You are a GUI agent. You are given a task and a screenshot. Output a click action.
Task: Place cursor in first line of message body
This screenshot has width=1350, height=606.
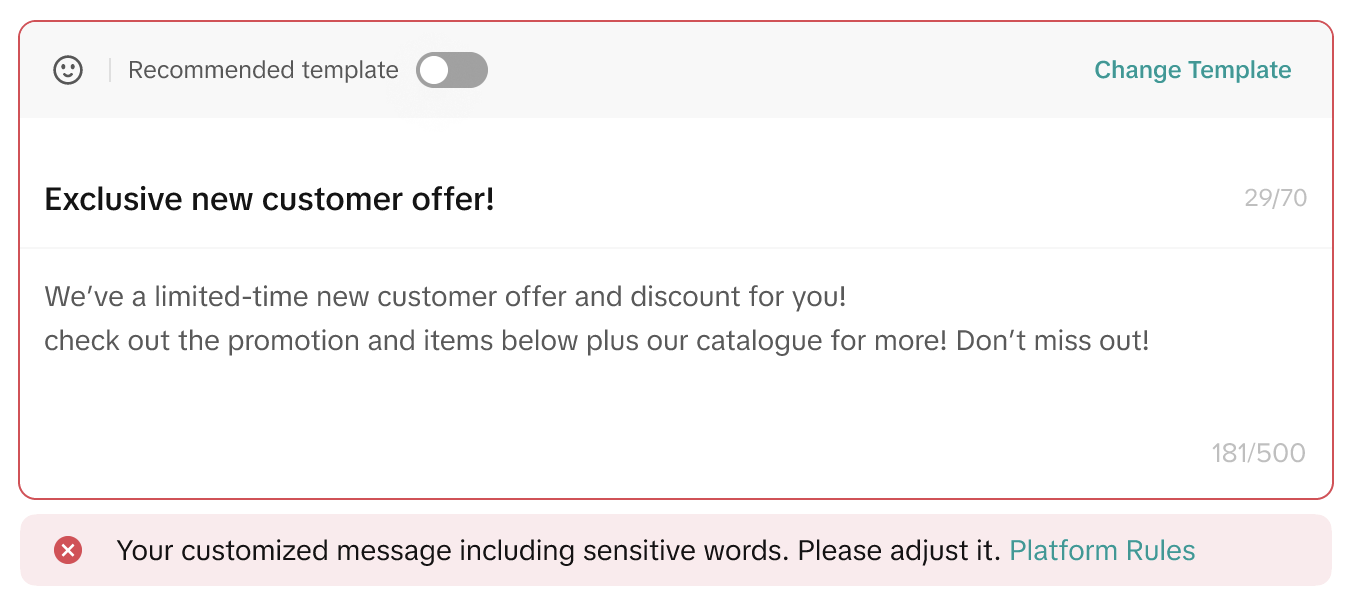445,297
